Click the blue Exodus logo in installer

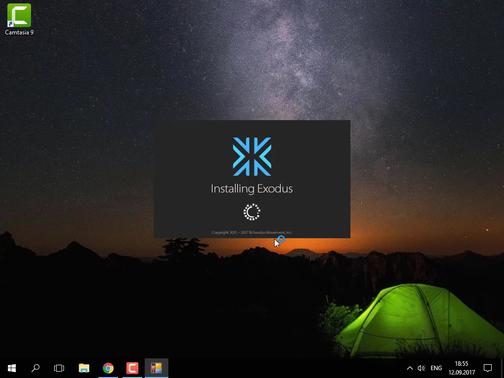pyautogui.click(x=252, y=156)
